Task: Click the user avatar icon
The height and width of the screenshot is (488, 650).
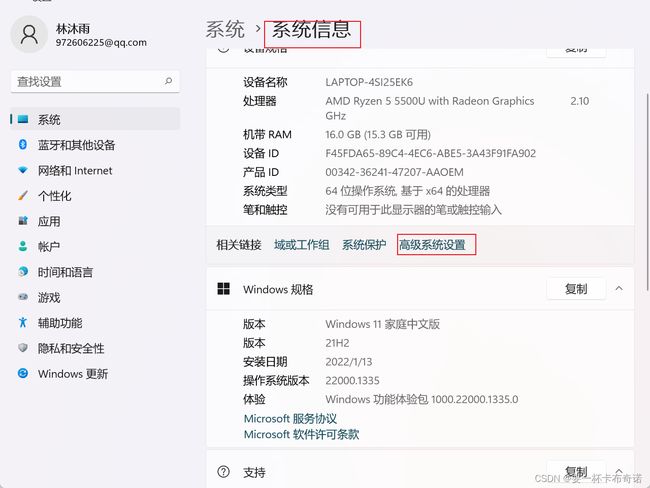Action: coord(29,34)
